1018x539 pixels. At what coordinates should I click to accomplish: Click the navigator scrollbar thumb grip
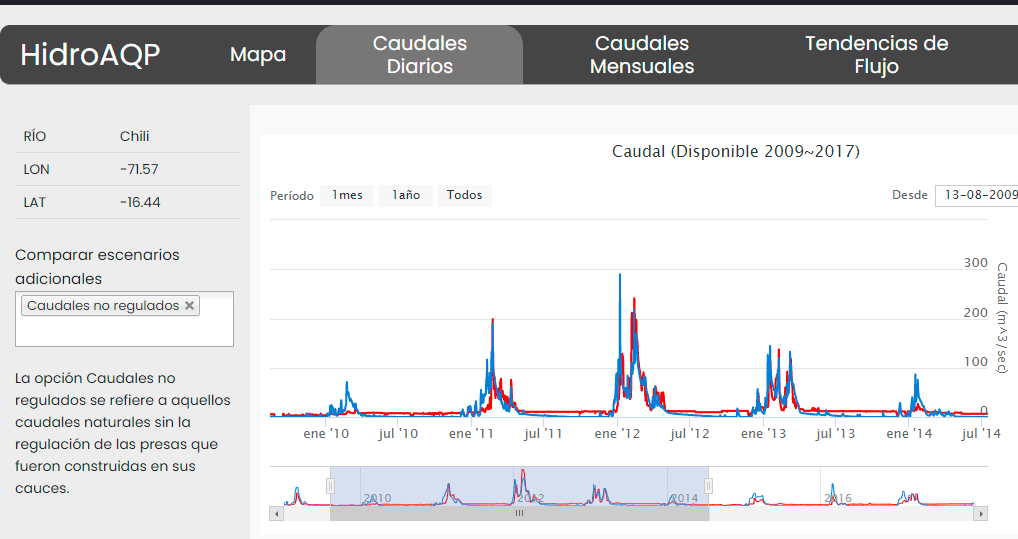coord(519,513)
